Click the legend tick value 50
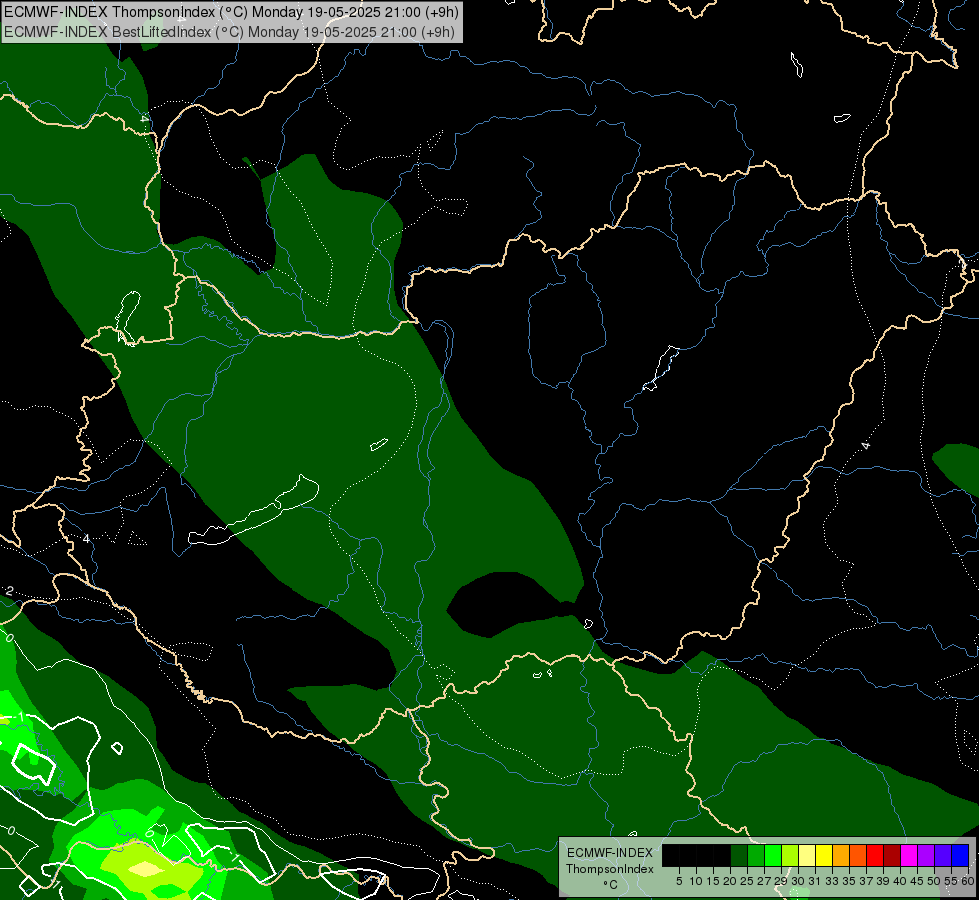 935,881
